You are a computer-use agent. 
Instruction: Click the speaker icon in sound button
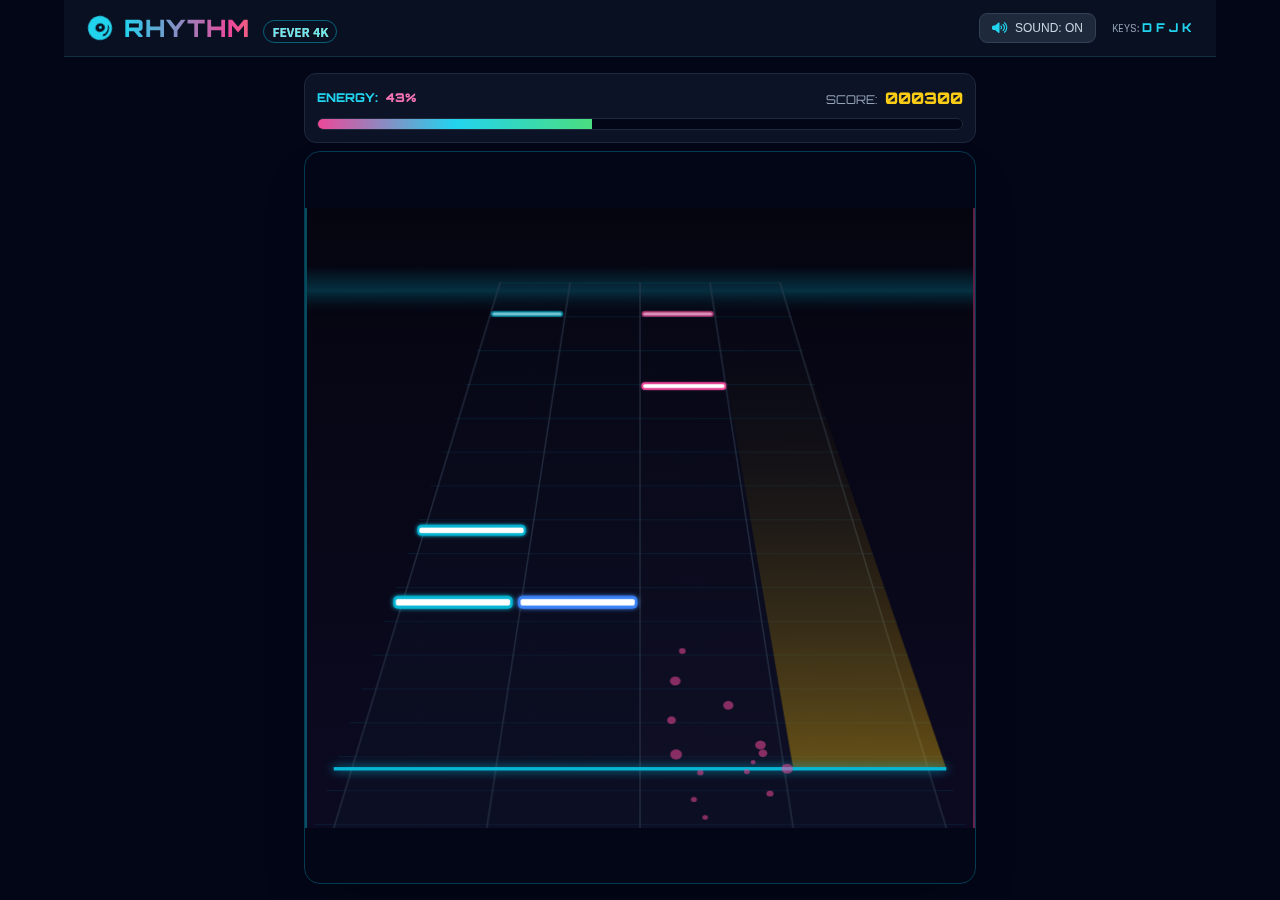(x=999, y=28)
